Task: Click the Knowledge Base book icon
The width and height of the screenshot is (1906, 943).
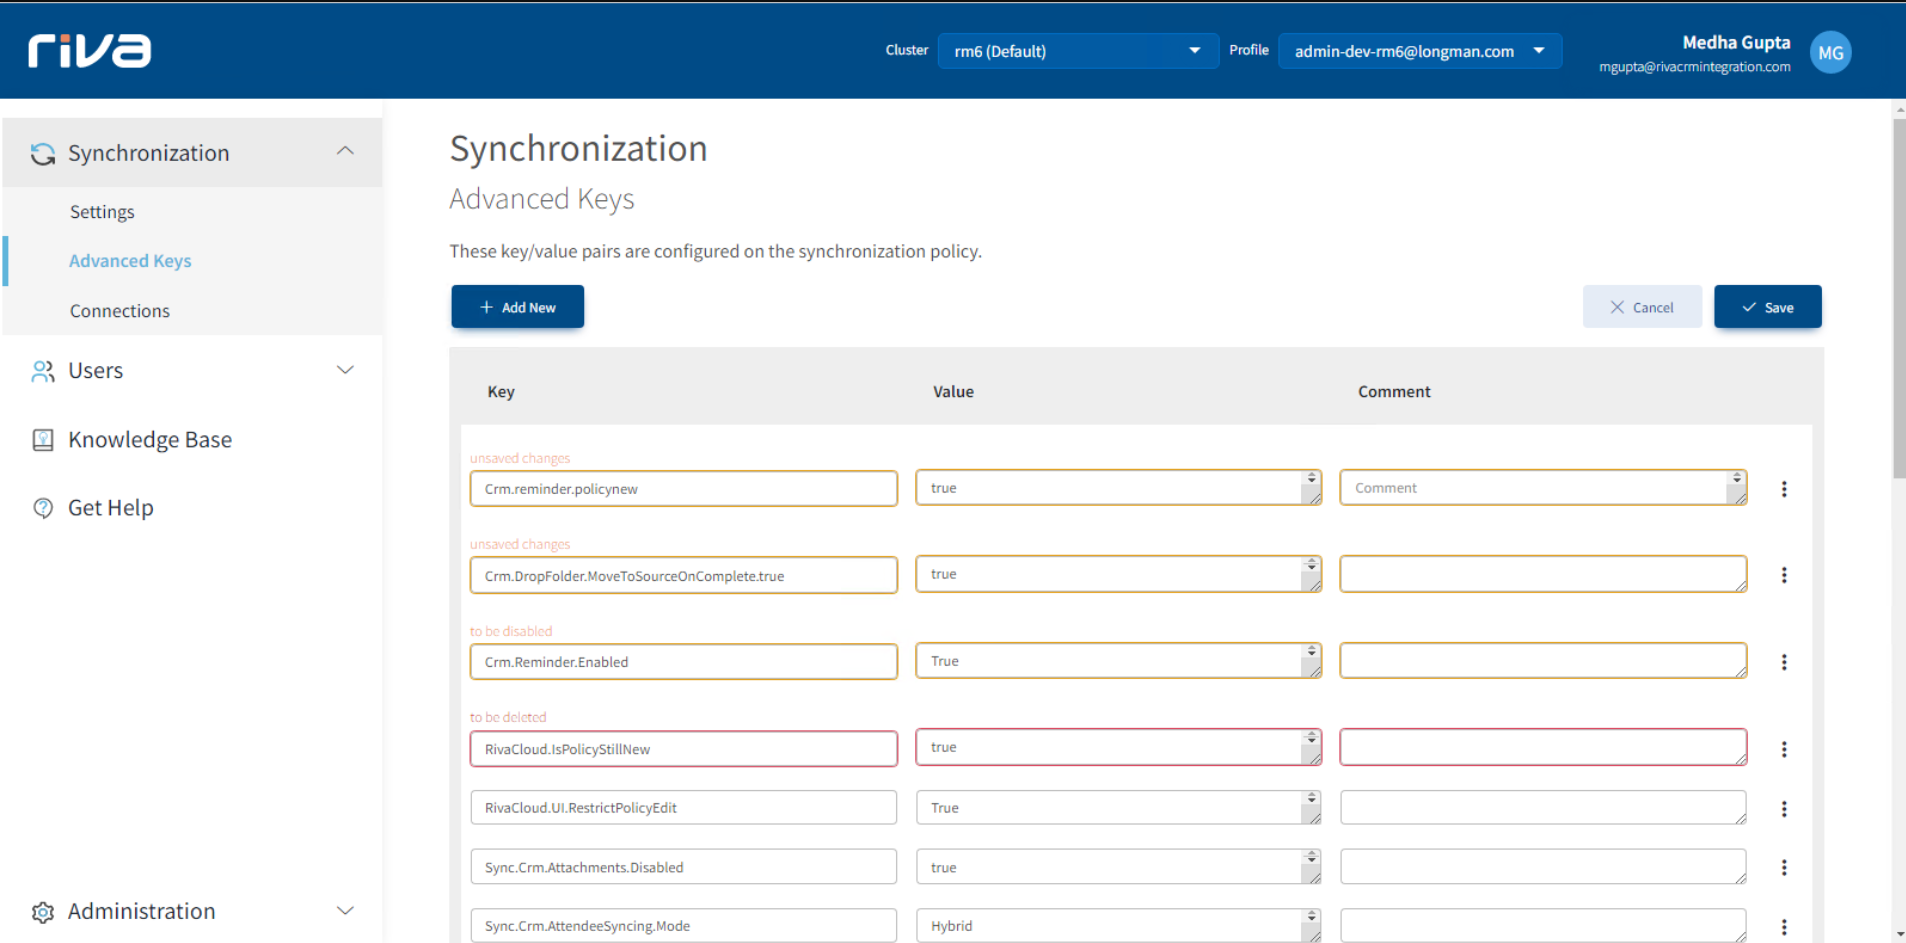Action: pos(43,440)
